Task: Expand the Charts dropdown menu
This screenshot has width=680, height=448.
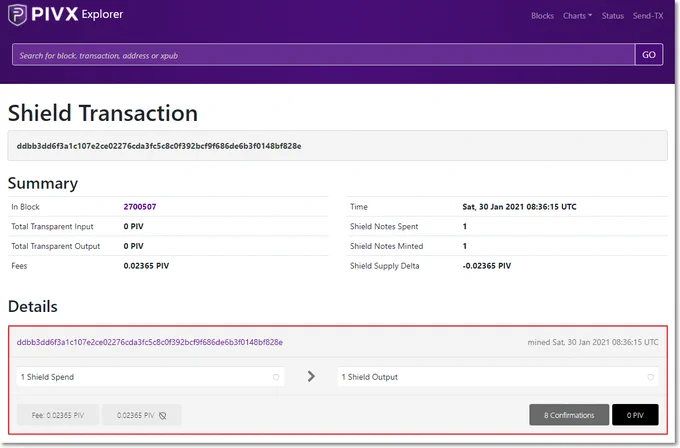Action: (577, 16)
